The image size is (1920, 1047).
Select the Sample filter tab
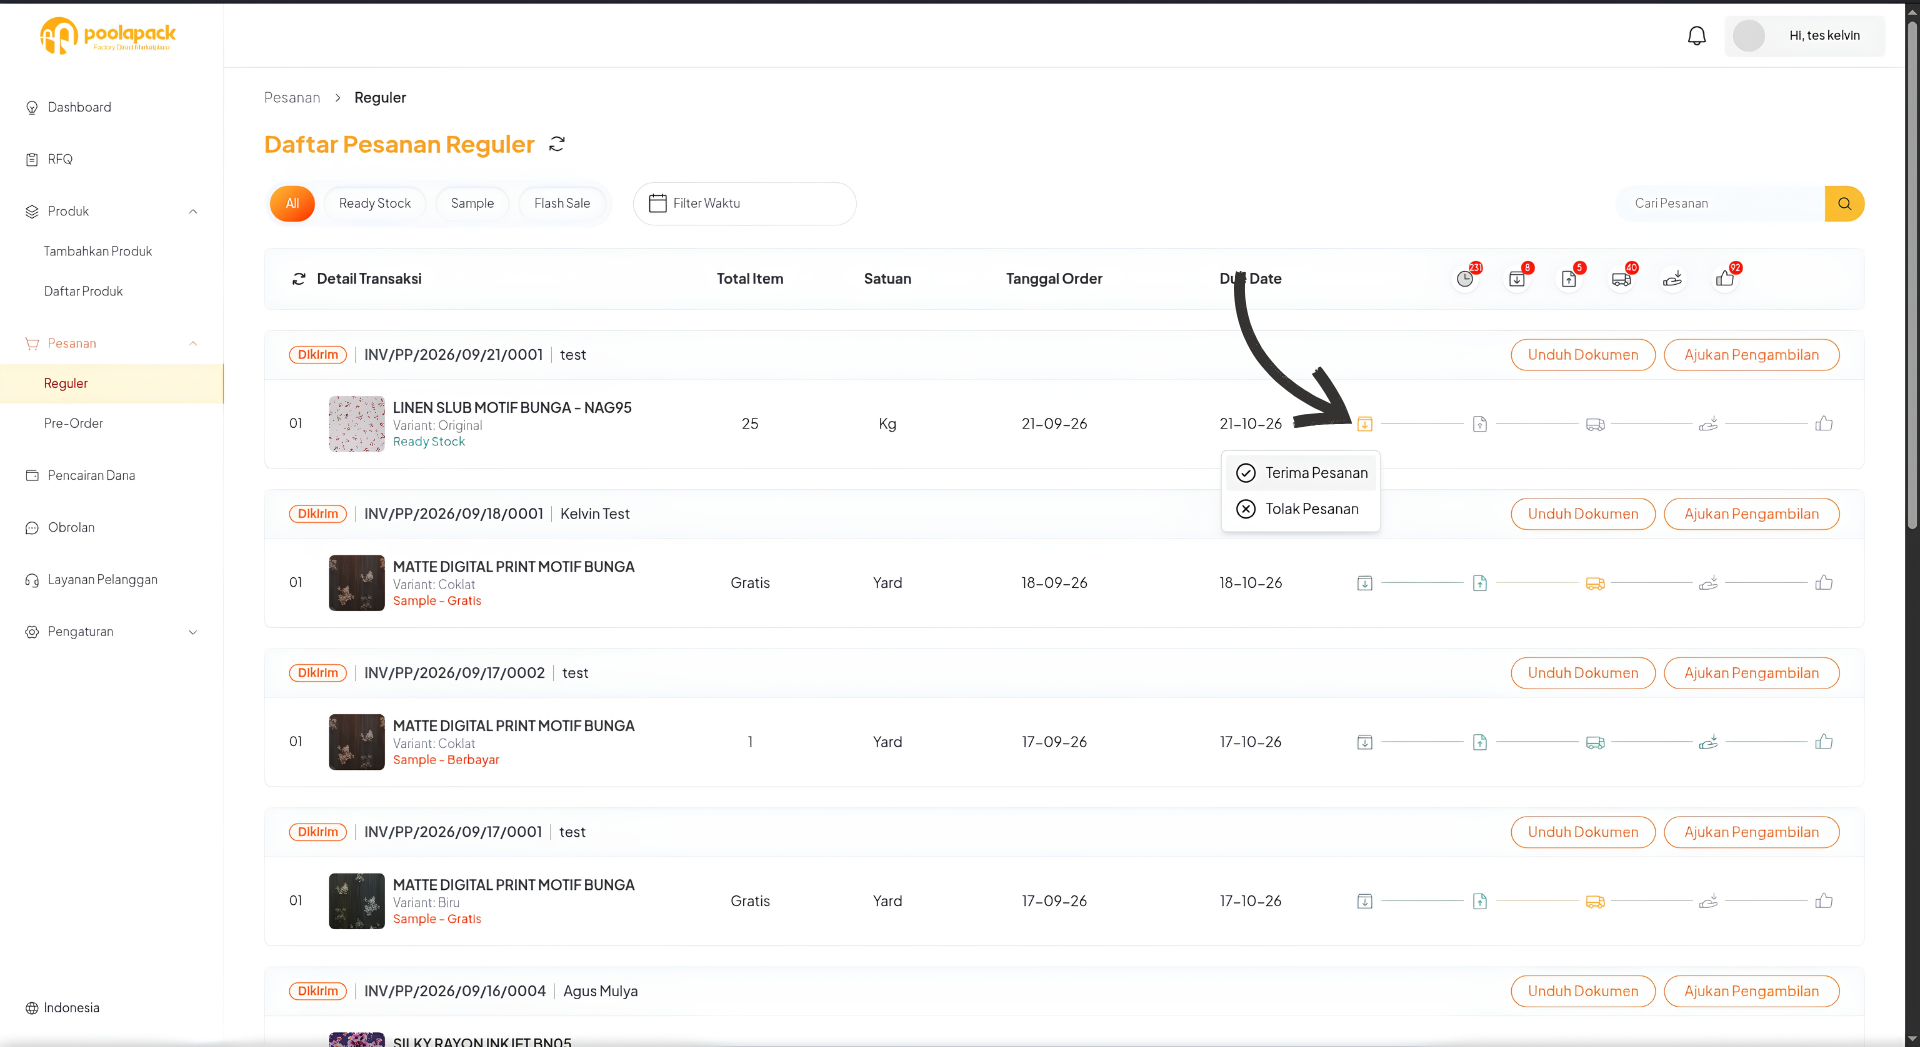472,203
